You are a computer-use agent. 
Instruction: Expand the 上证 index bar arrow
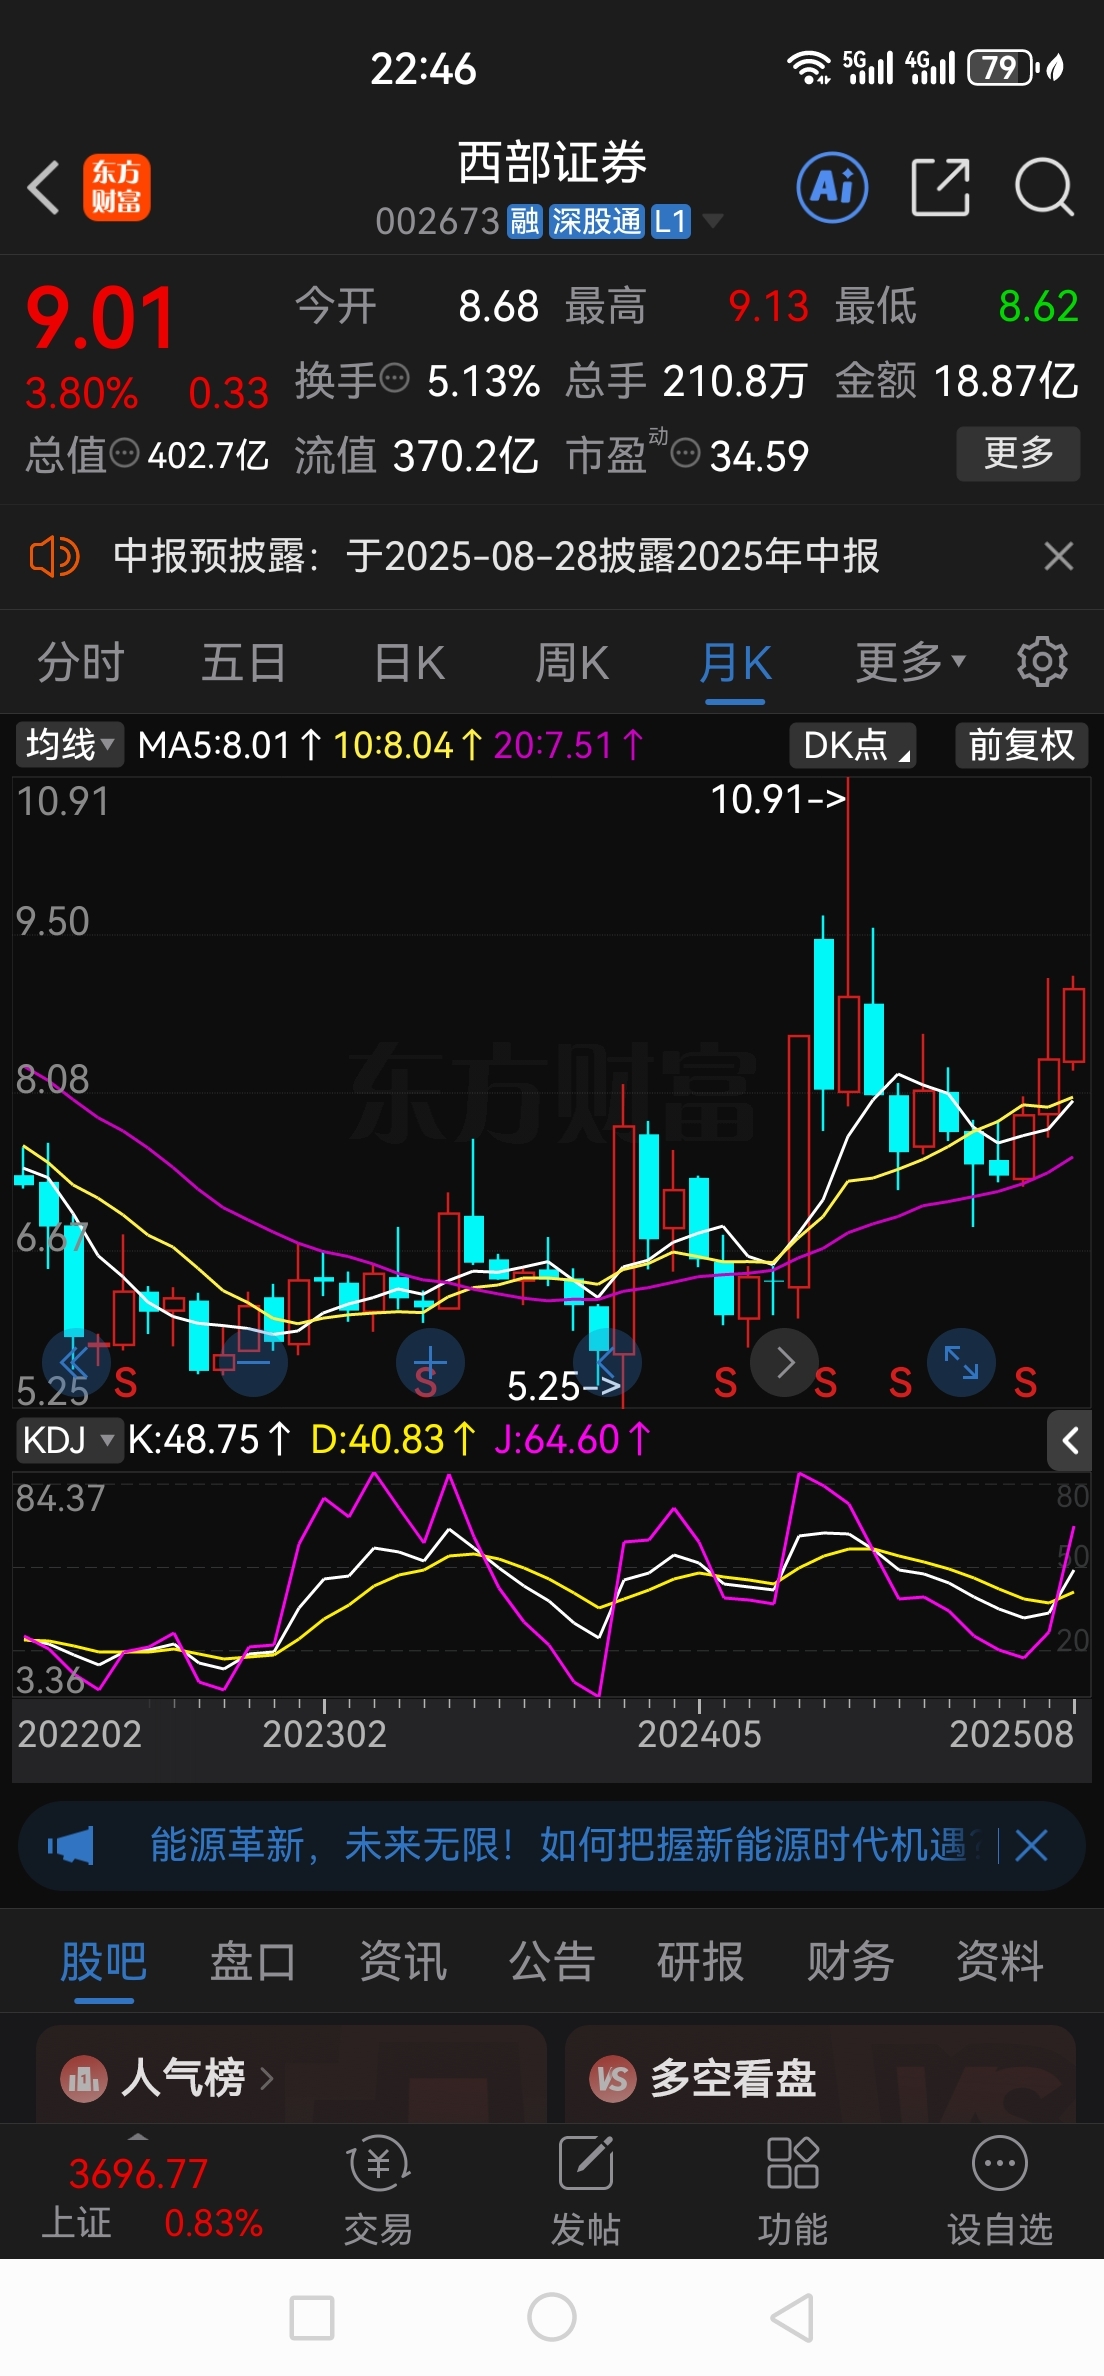pos(138,2137)
